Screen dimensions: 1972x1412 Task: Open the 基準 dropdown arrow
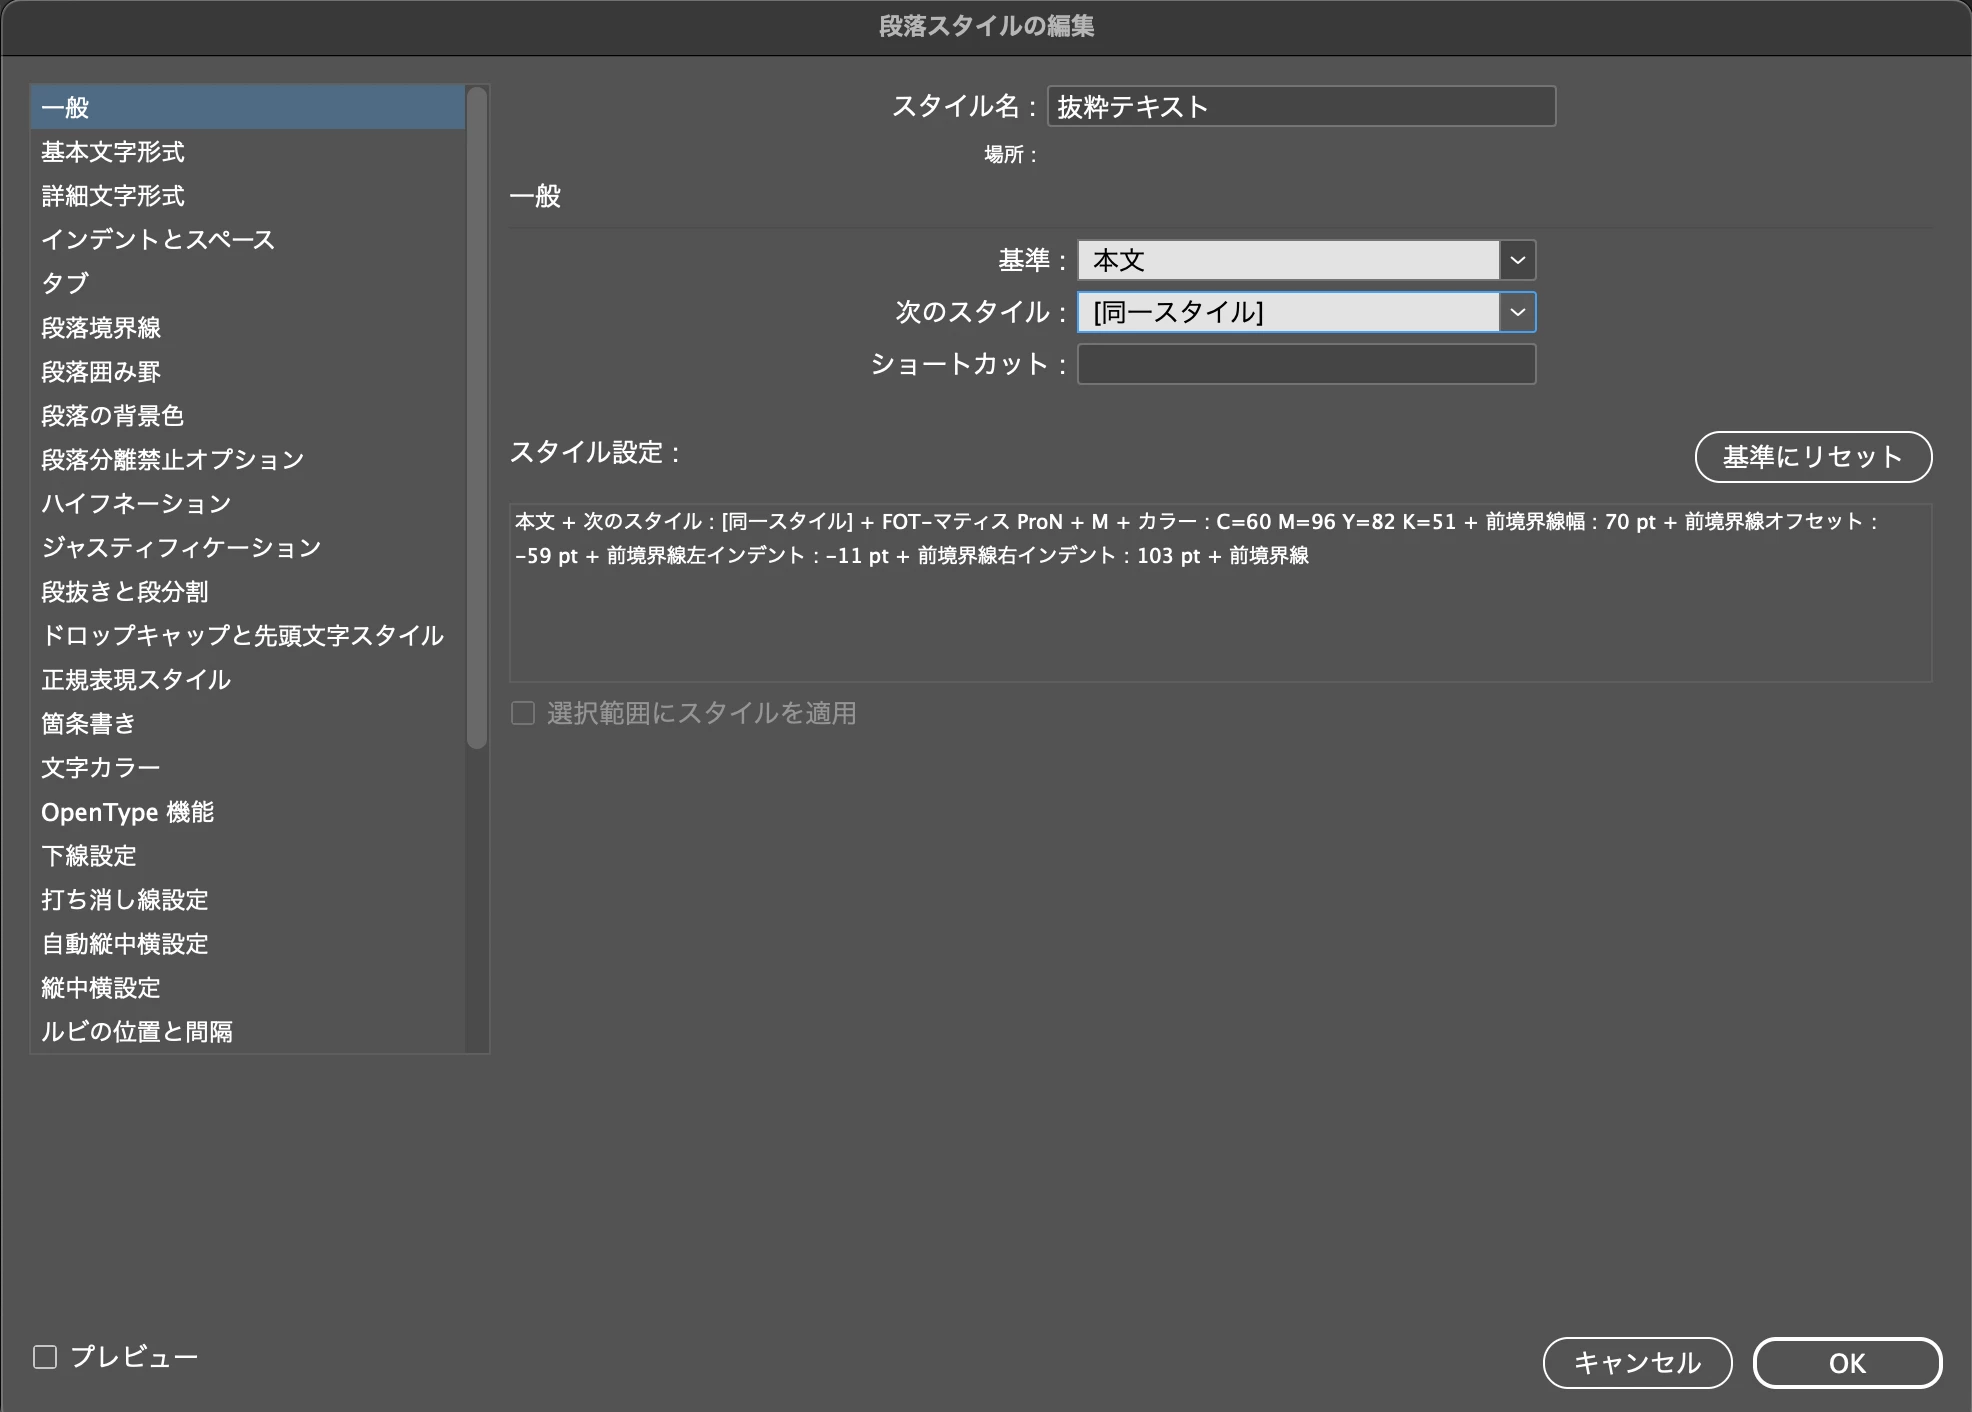click(x=1517, y=261)
